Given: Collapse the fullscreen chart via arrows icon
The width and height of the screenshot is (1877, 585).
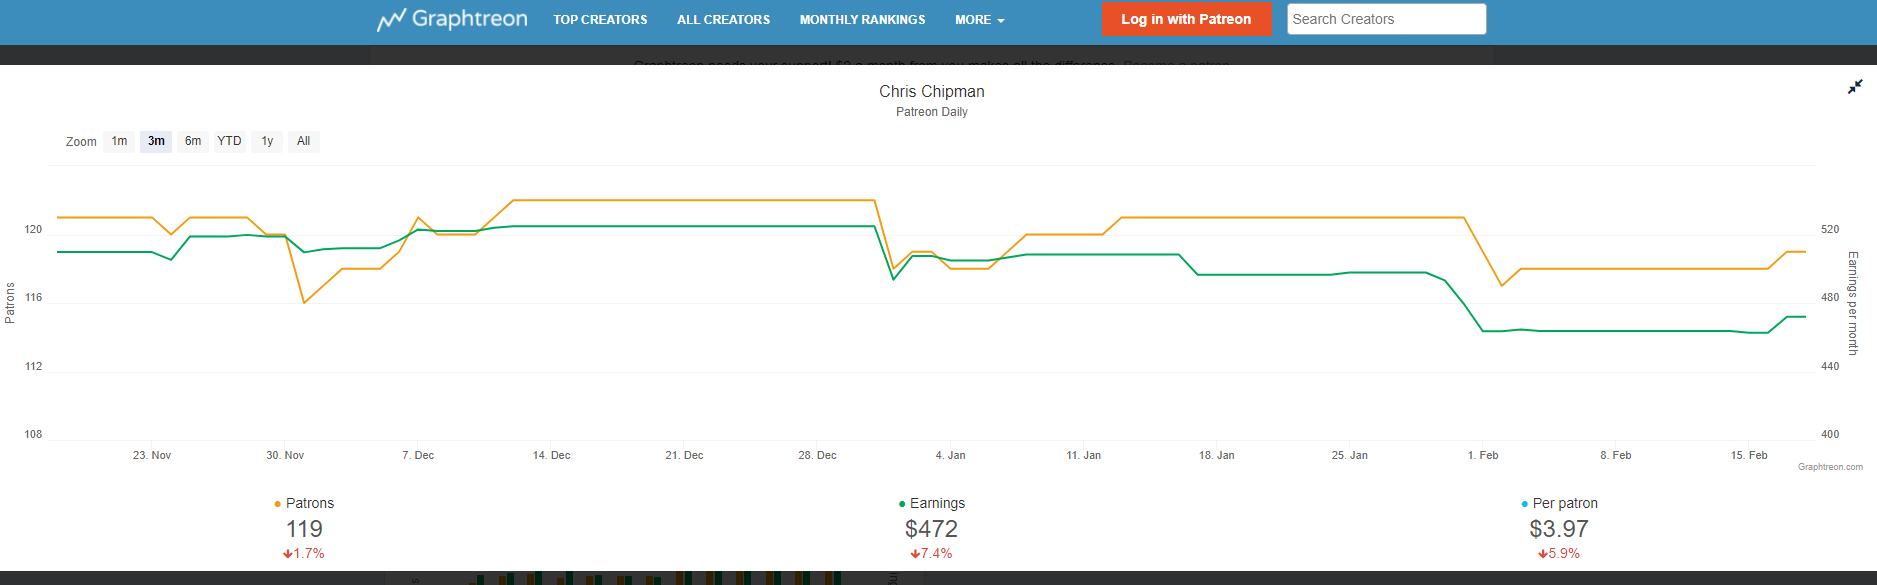Looking at the screenshot, I should pos(1855,87).
